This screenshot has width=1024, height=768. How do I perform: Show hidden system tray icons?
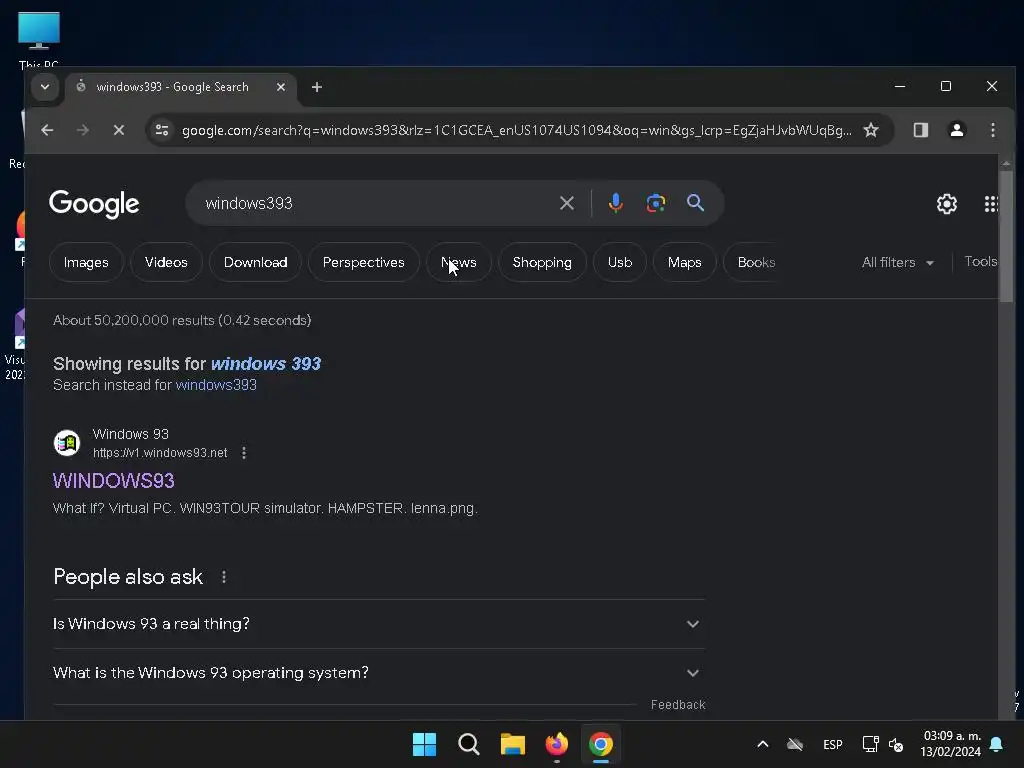coord(762,744)
